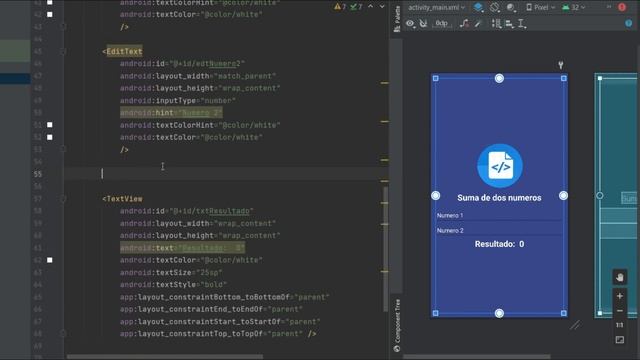This screenshot has height=360, width=640.
Task: Click the design surface horizontal scrollbar
Action: pyautogui.click(x=477, y=357)
